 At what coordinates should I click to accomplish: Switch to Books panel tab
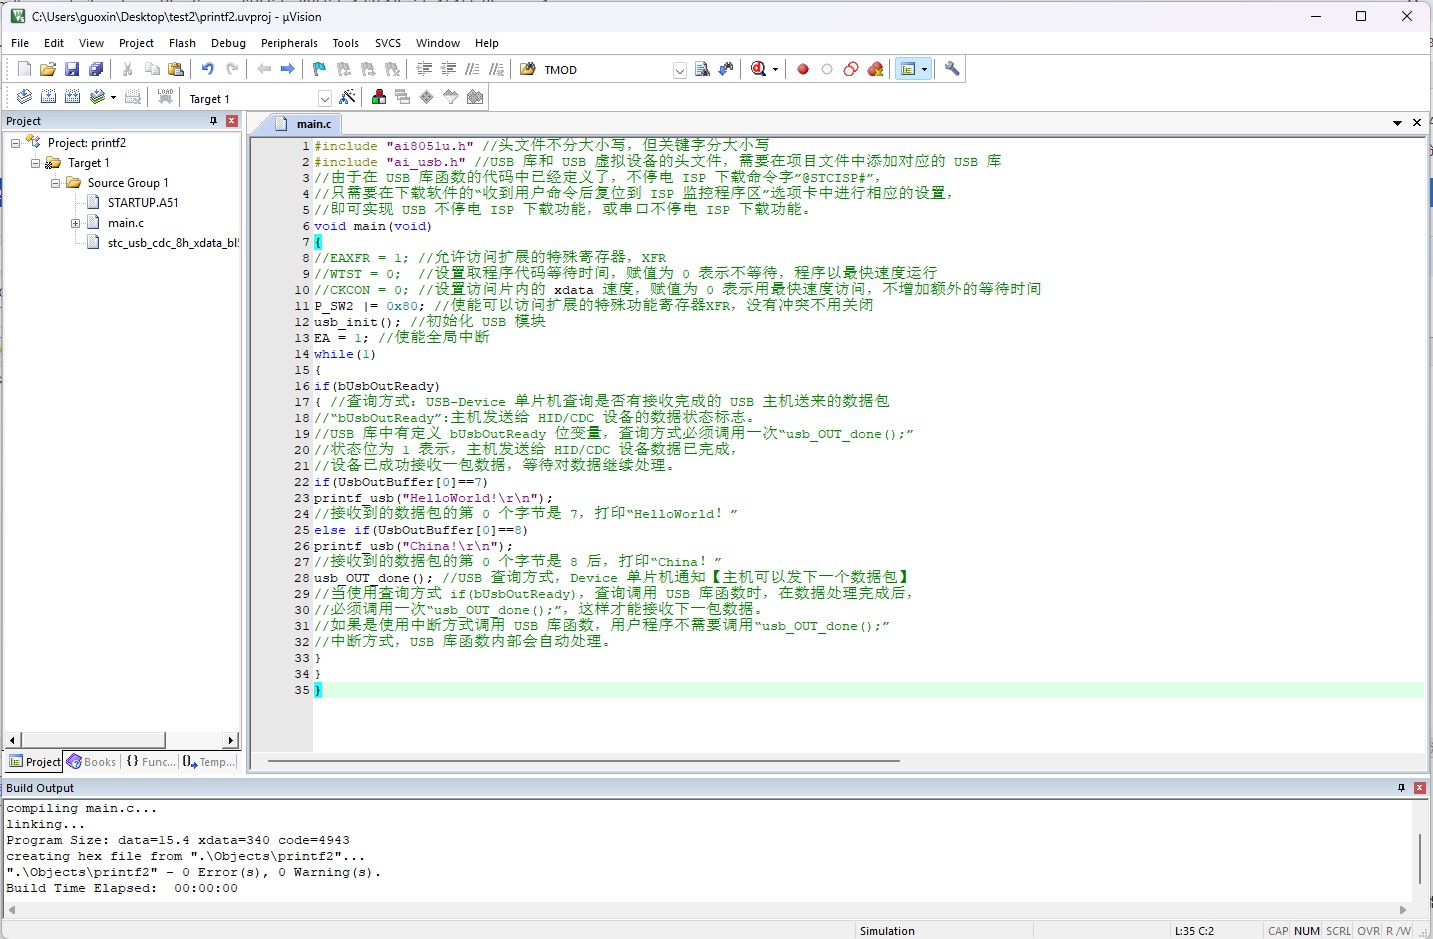pyautogui.click(x=92, y=762)
